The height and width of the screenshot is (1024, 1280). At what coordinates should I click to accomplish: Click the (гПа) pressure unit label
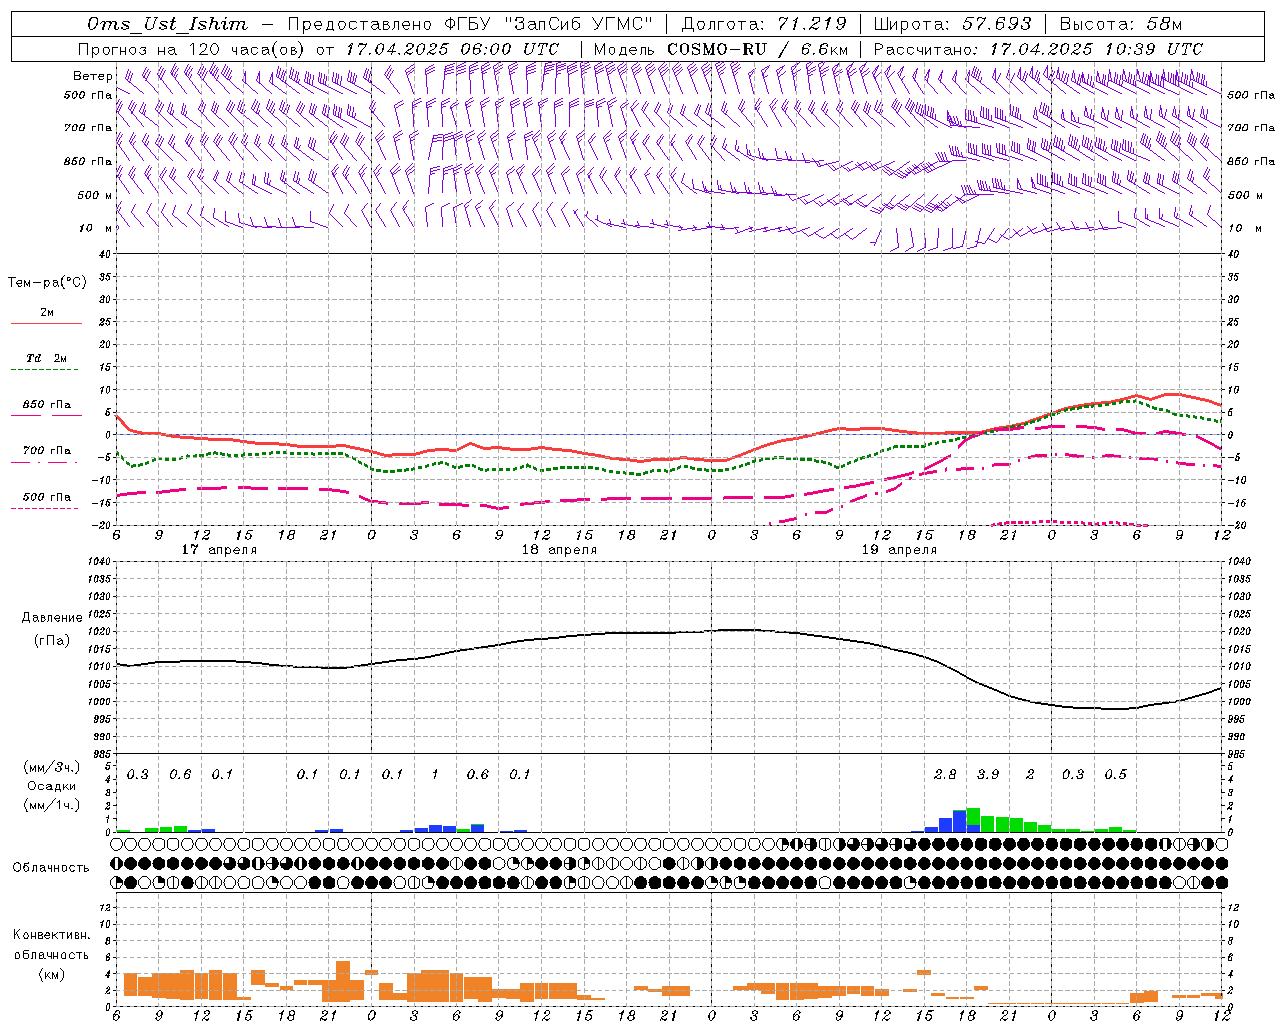point(52,640)
